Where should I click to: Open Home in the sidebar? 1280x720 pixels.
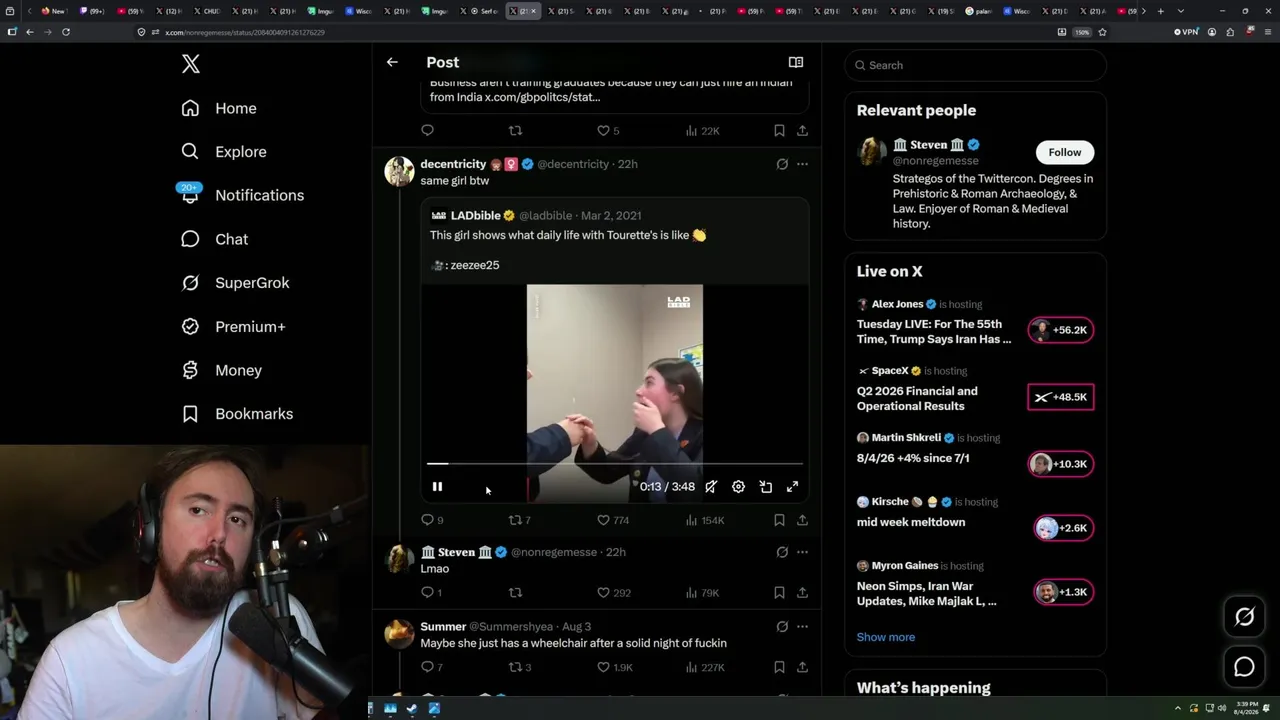point(219,108)
